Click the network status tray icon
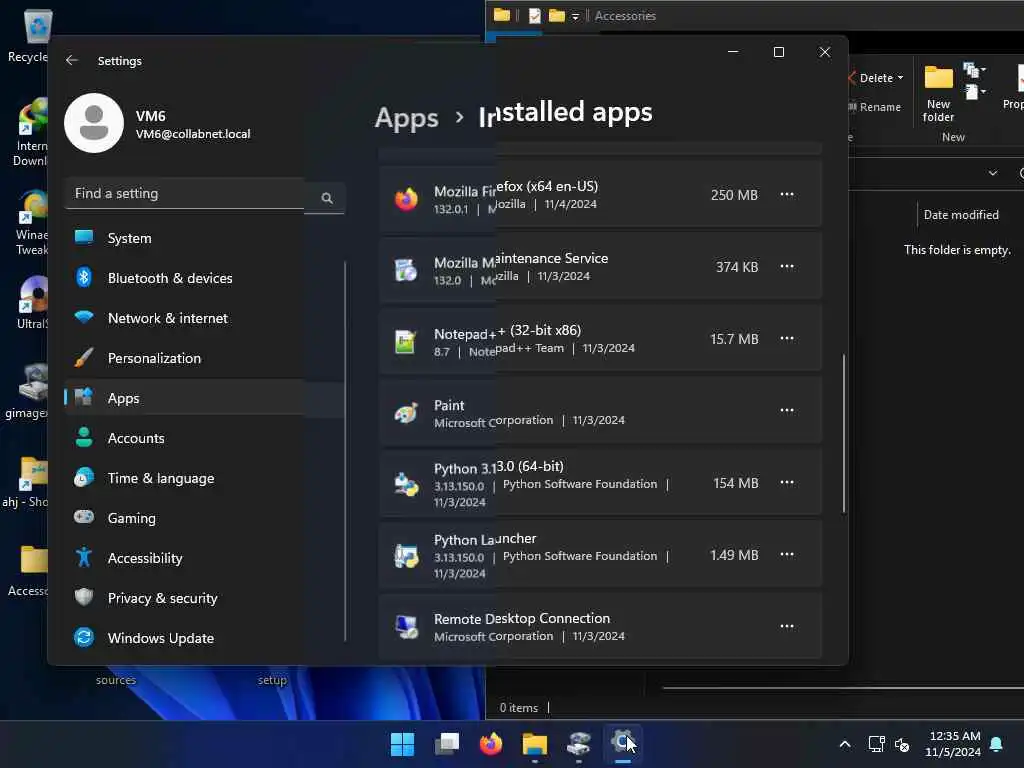The image size is (1024, 768). [x=876, y=744]
